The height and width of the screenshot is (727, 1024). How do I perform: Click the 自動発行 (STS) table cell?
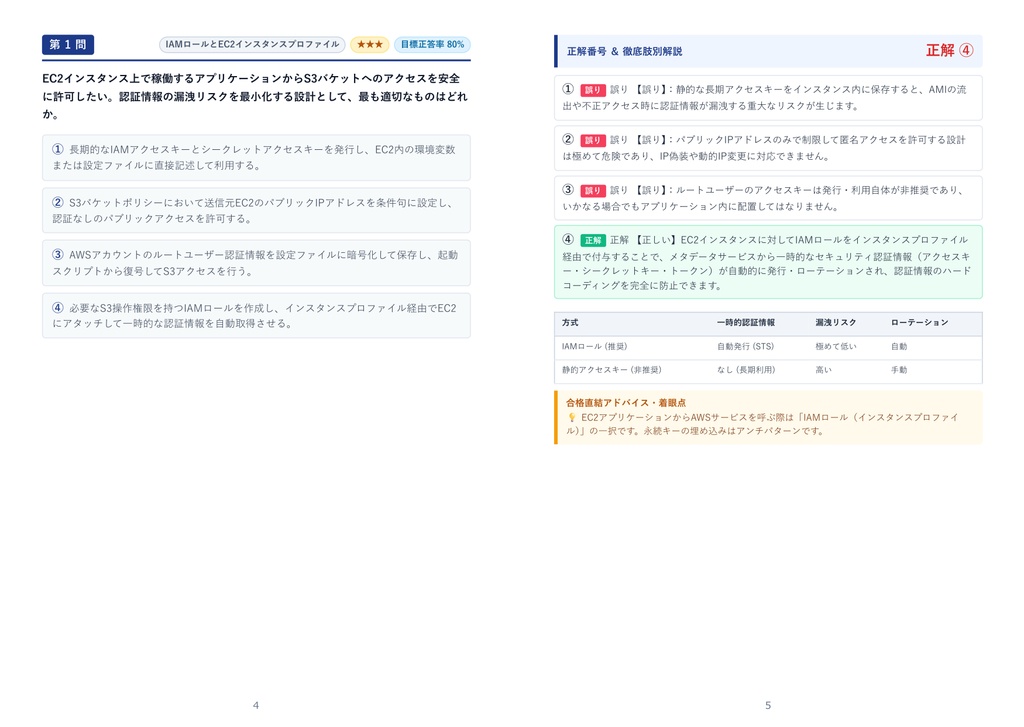(x=745, y=347)
